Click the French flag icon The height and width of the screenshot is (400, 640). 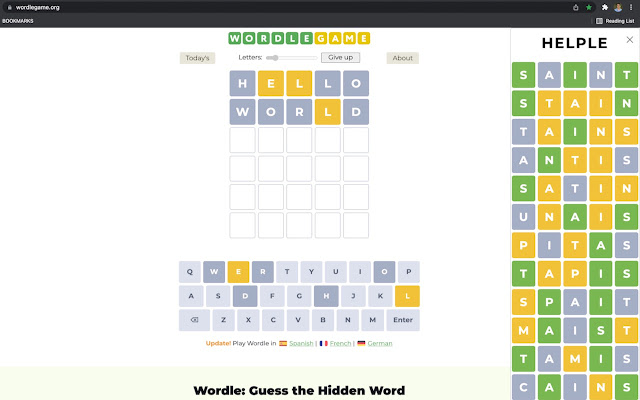point(324,343)
